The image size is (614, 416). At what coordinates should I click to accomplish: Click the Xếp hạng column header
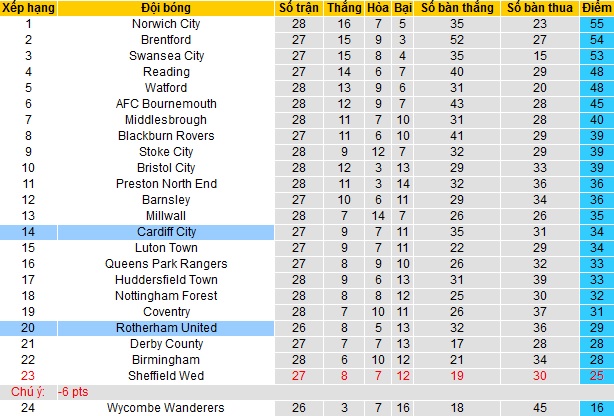point(28,8)
